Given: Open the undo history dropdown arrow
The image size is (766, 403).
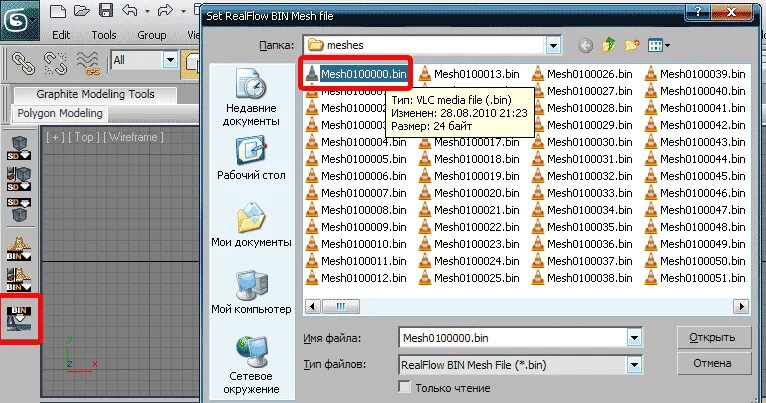Looking at the screenshot, I should point(147,11).
